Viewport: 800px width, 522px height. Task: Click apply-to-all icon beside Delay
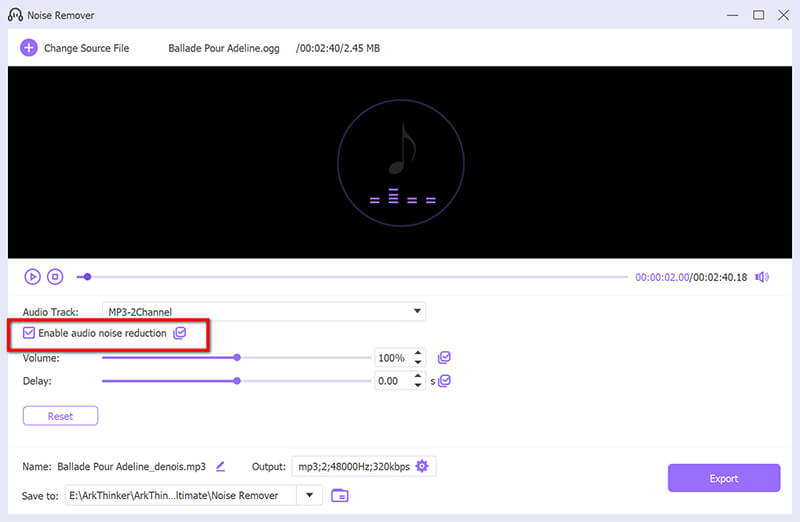445,381
